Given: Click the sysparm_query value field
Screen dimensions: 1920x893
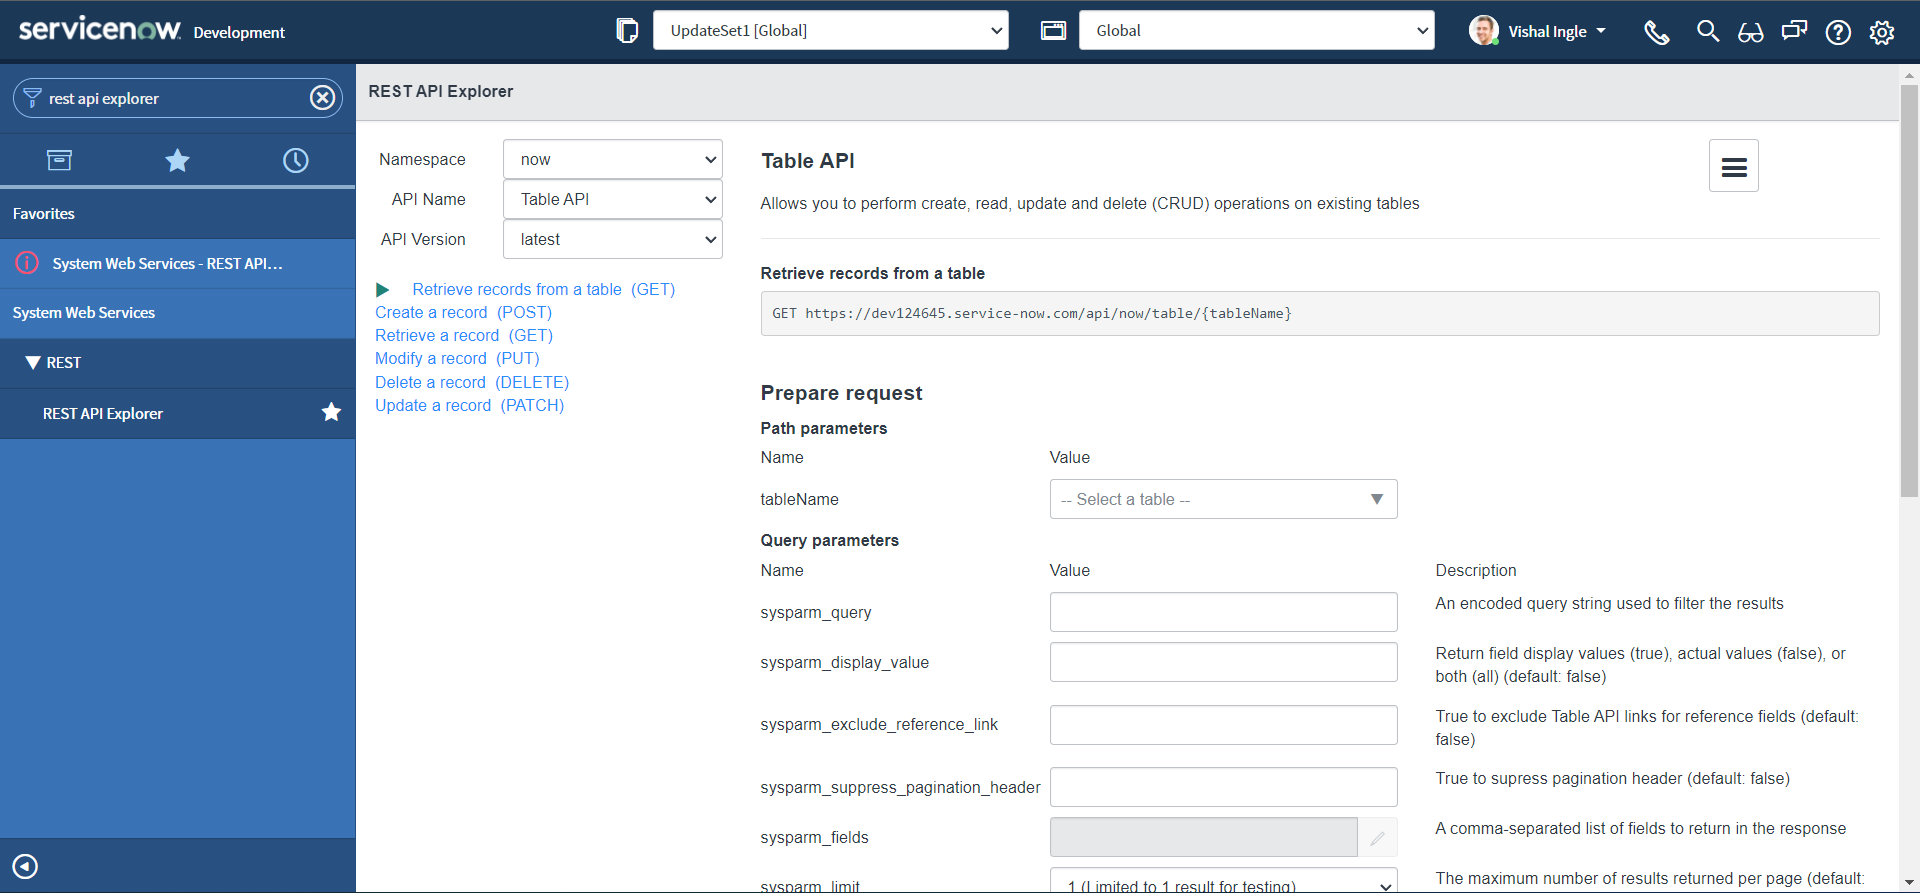Looking at the screenshot, I should tap(1224, 612).
